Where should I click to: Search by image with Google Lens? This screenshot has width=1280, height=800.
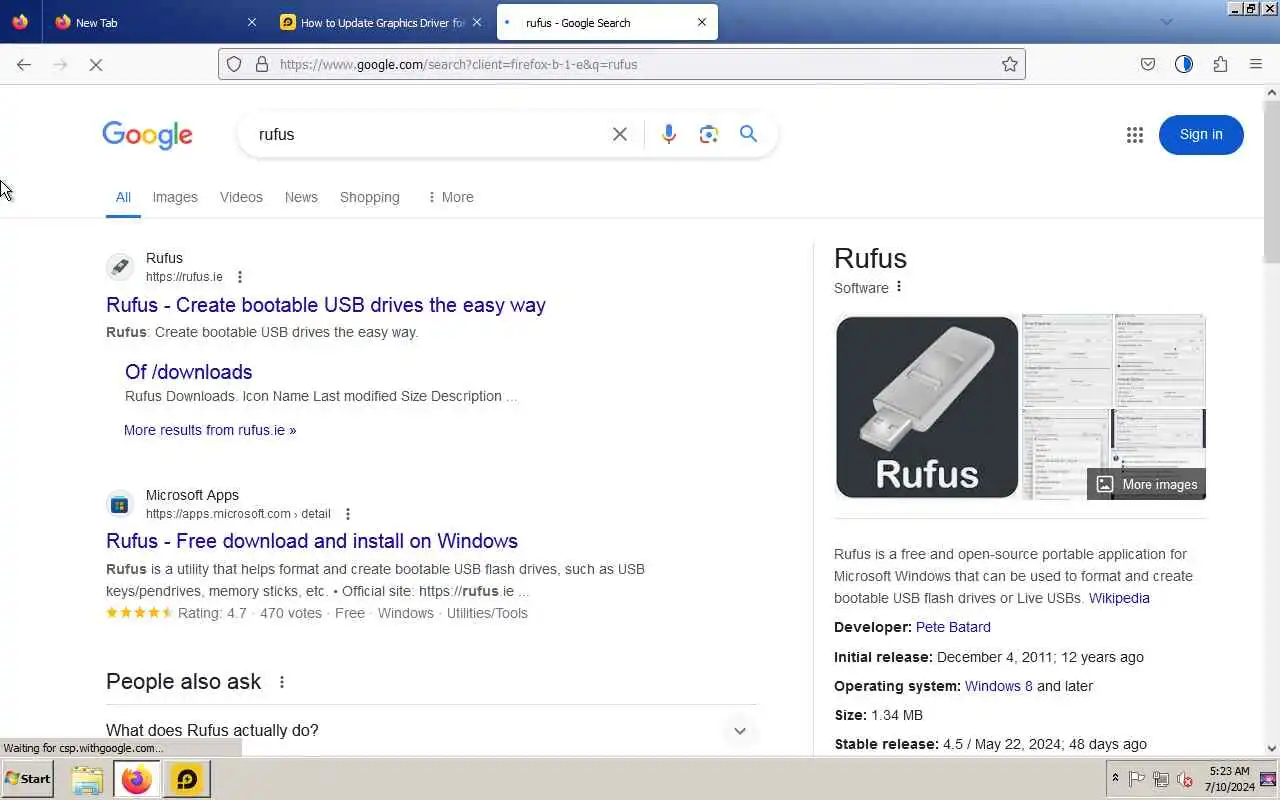tap(709, 134)
